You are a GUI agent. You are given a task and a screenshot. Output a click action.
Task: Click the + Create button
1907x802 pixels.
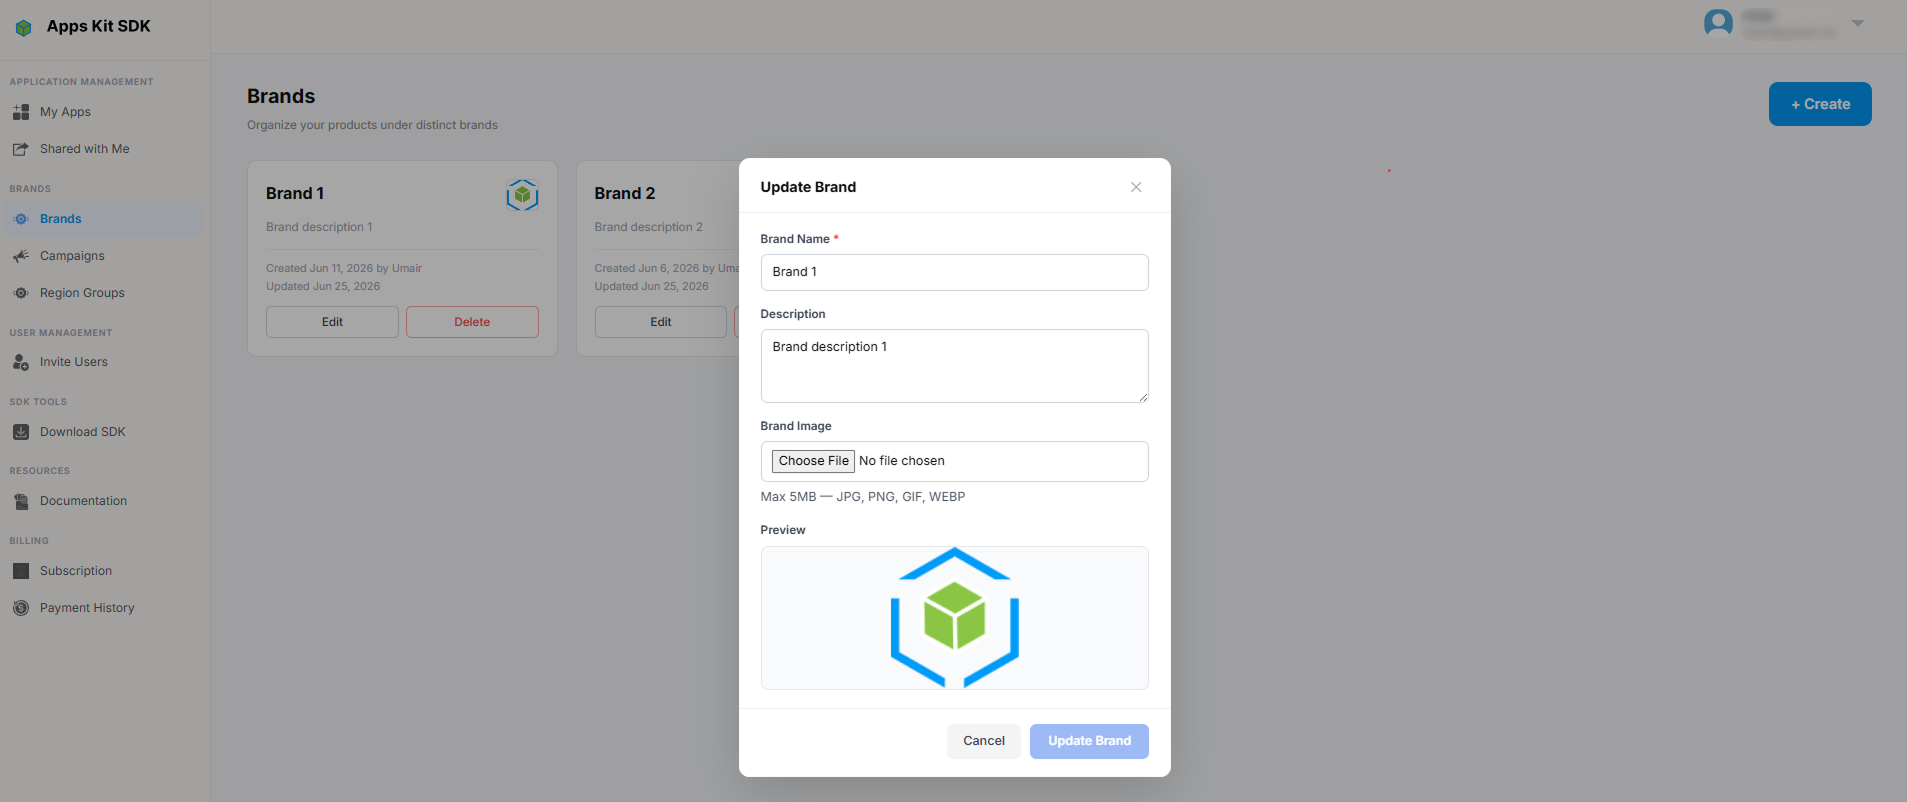click(x=1820, y=104)
